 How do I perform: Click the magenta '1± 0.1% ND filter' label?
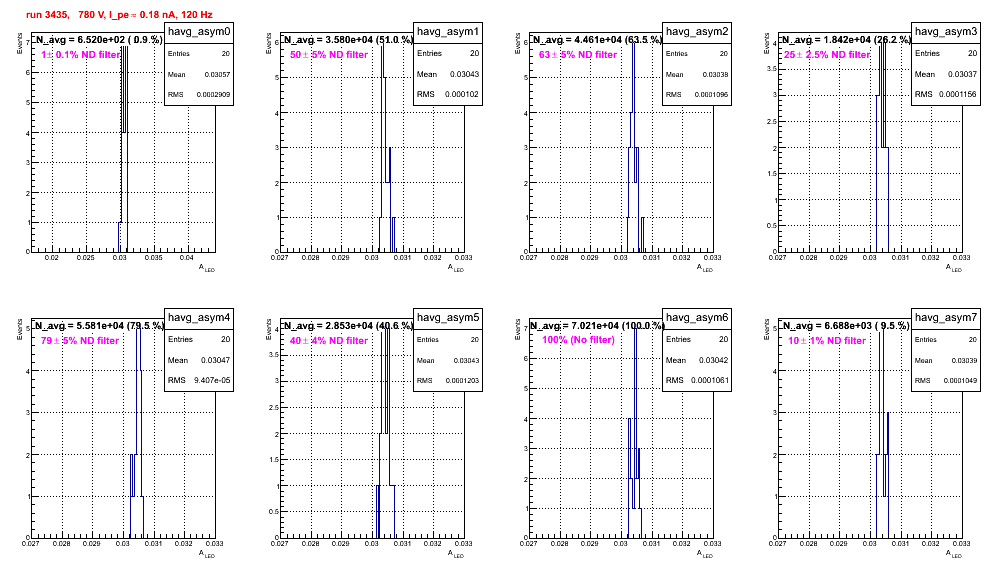coord(81,55)
